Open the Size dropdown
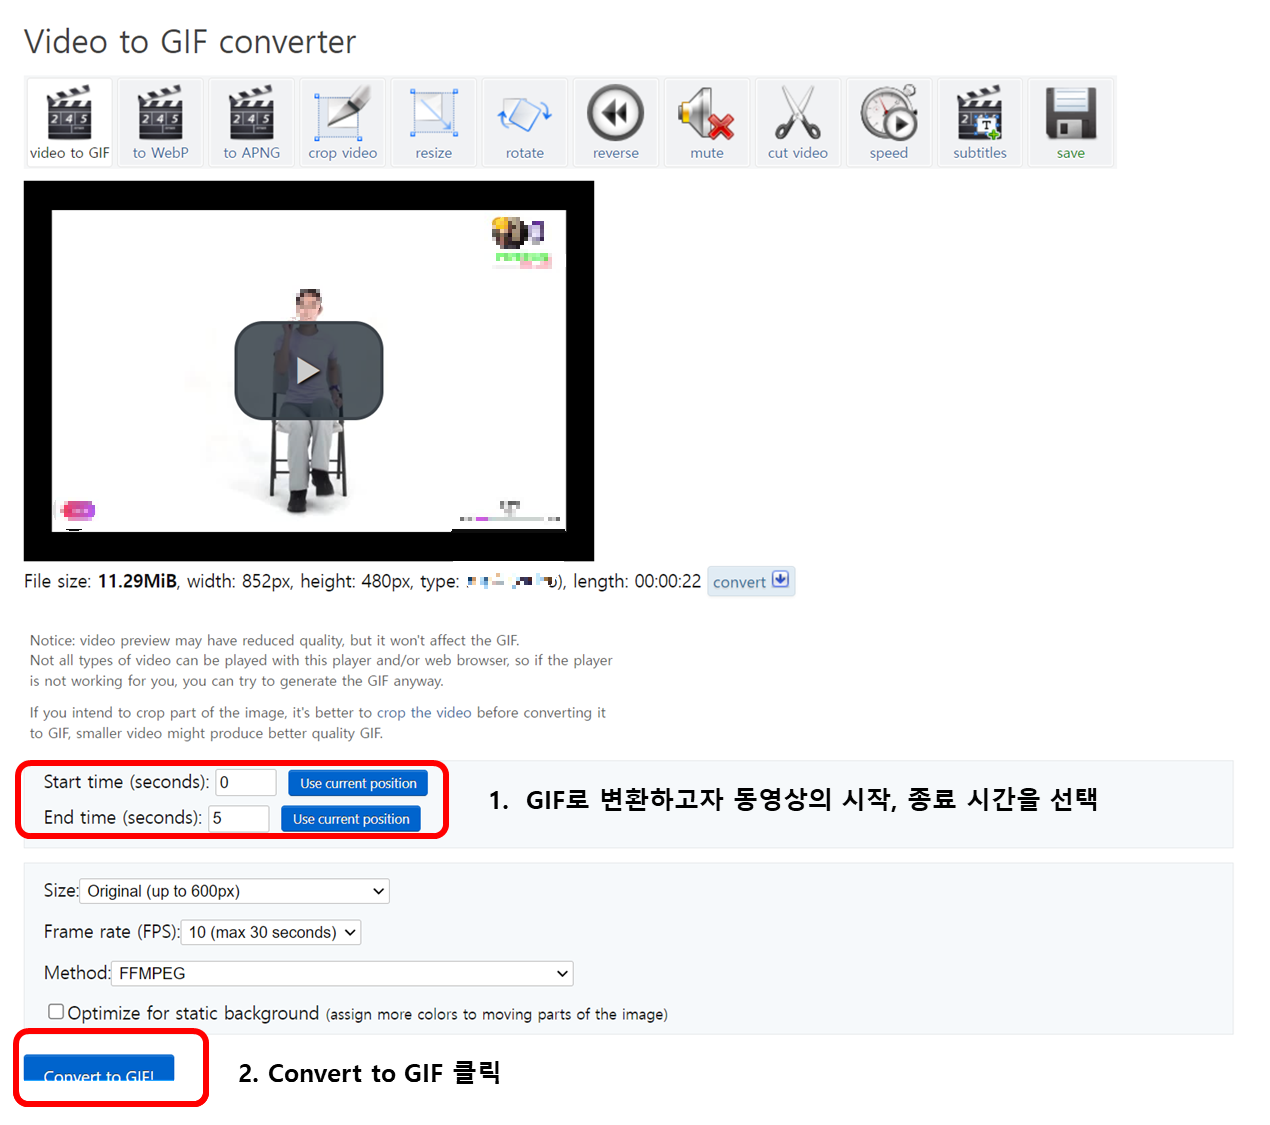The width and height of the screenshot is (1270, 1125). point(234,891)
